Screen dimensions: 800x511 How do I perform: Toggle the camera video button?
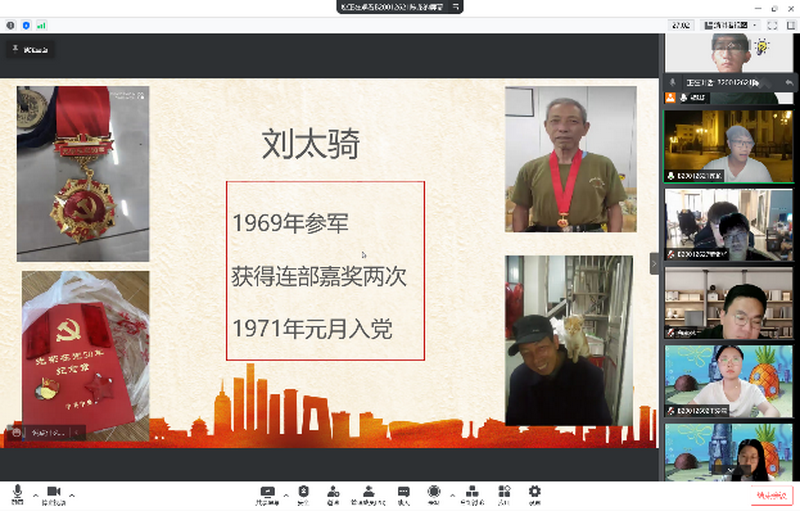[53, 492]
